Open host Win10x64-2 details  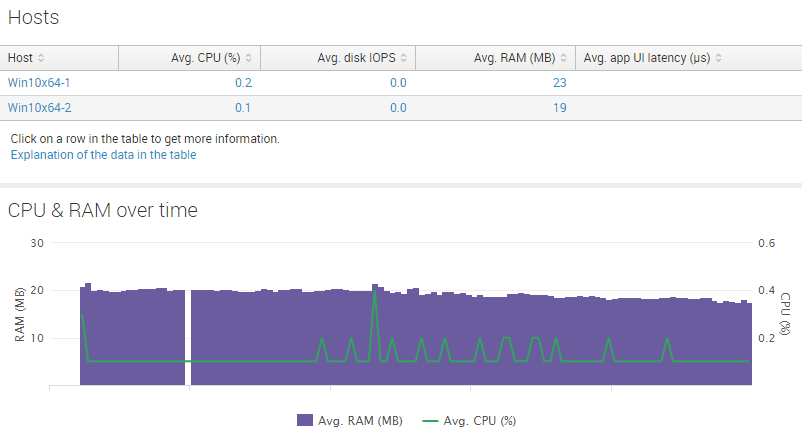(39, 108)
